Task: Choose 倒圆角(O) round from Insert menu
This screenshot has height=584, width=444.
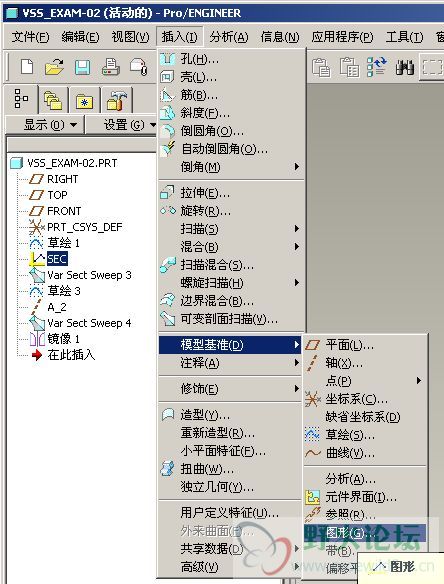Action: coord(232,131)
